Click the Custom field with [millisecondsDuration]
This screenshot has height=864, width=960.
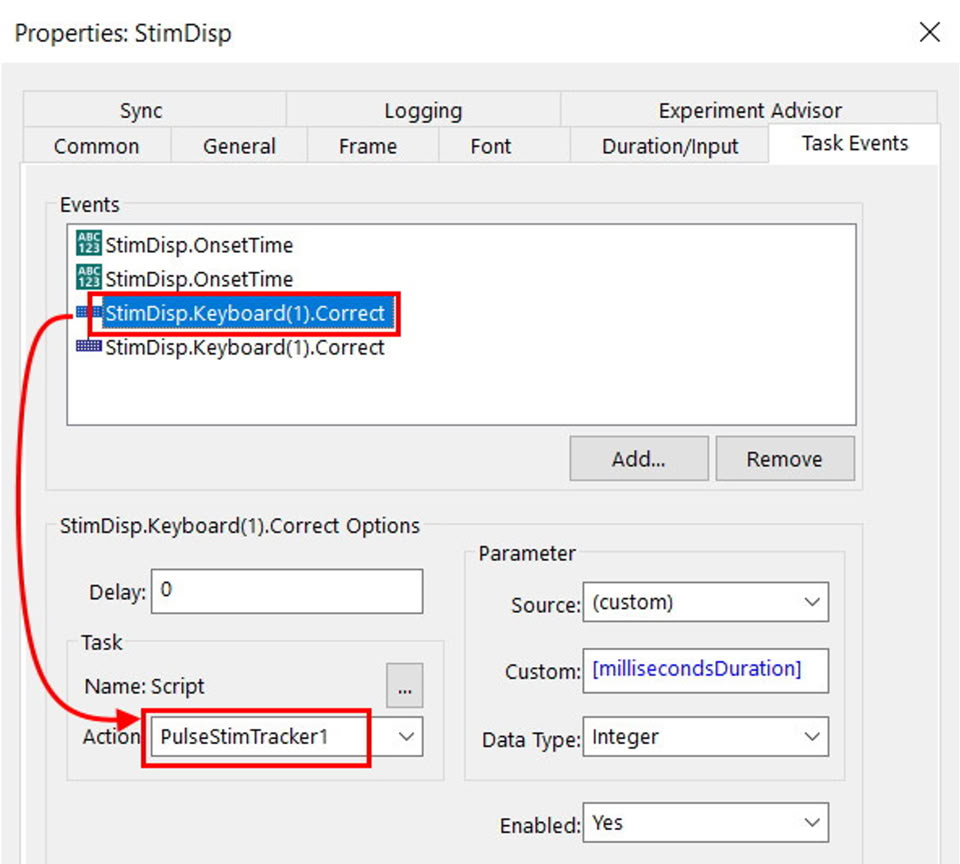[x=705, y=670]
